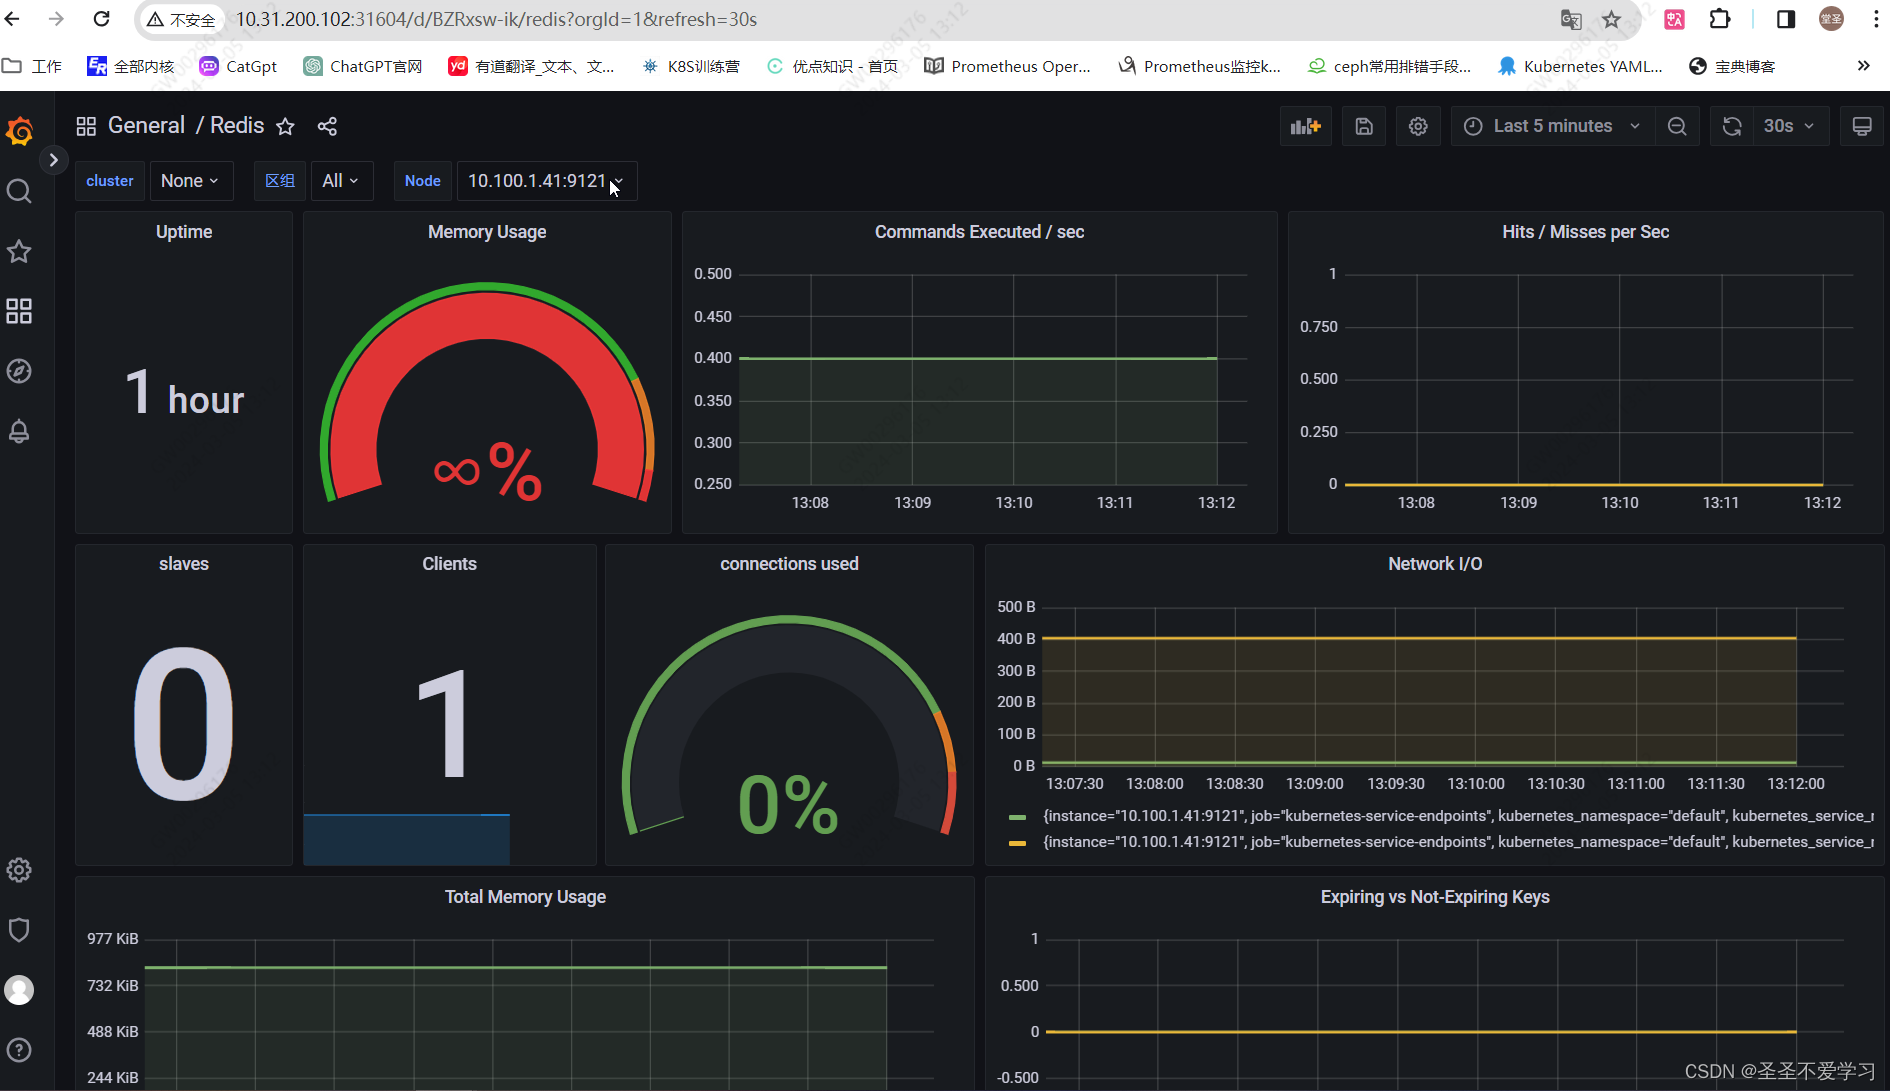The image size is (1890, 1091).
Task: Open the Node 10.100.1.41:9121 dropdown
Action: click(x=546, y=181)
